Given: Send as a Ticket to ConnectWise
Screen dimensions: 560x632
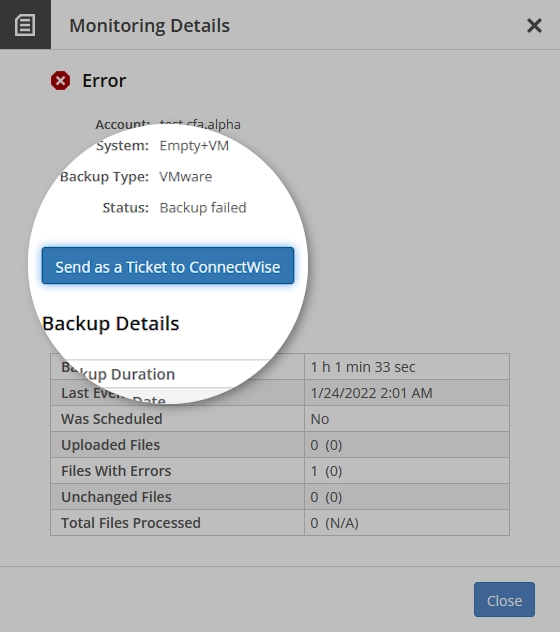Looking at the screenshot, I should (168, 266).
